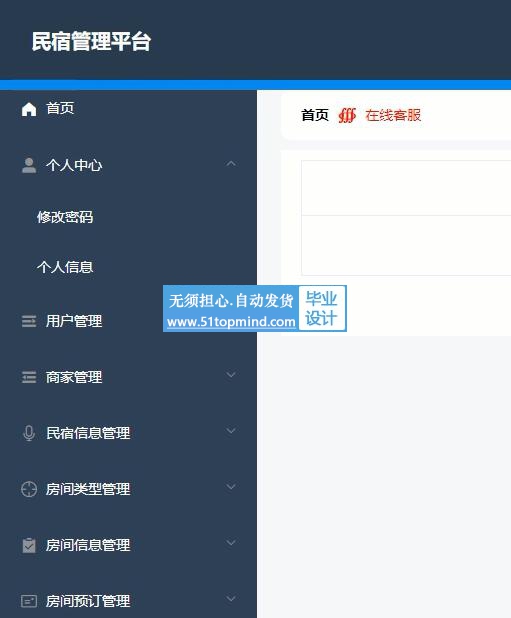Expand the 民宿信息管理 chevron

(x=231, y=430)
